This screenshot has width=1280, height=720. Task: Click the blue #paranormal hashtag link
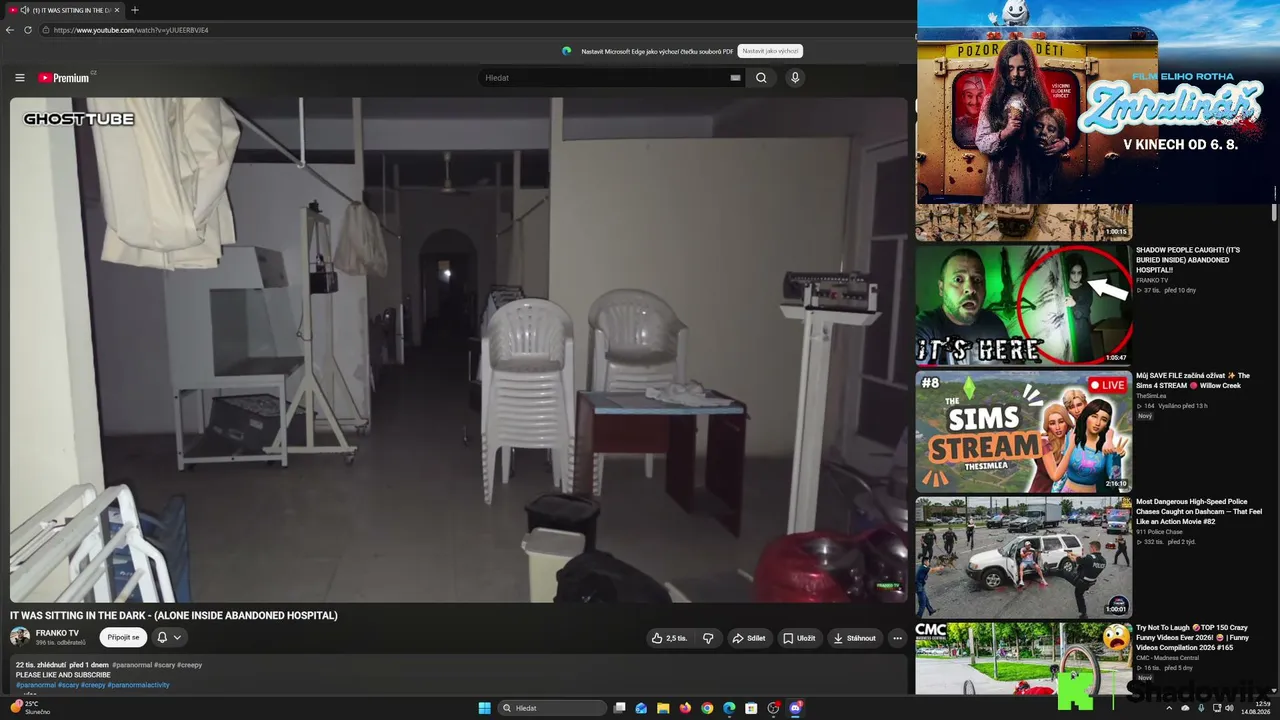point(35,685)
